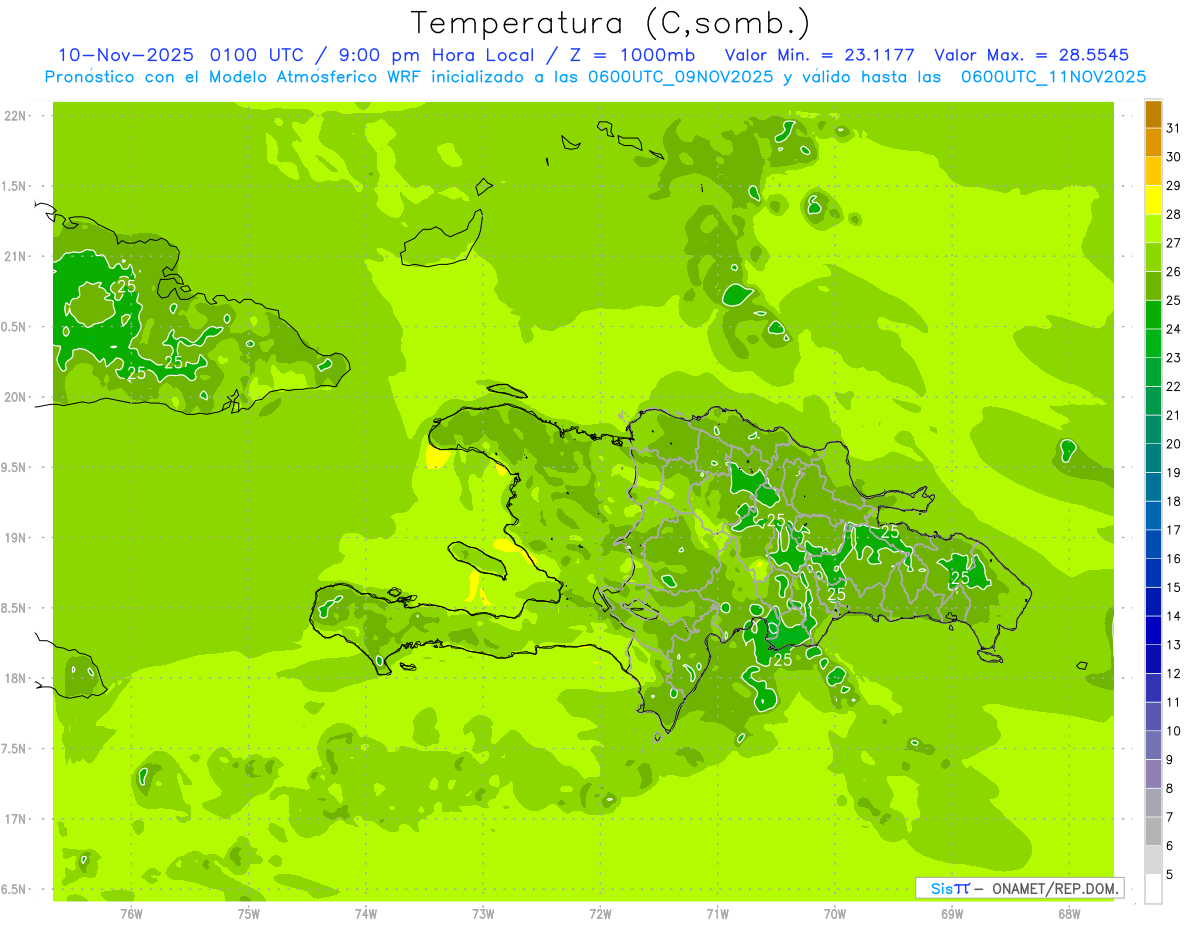Click the title "Temperatura (C,somb.)"
The width and height of the screenshot is (1200, 927).
610,23
